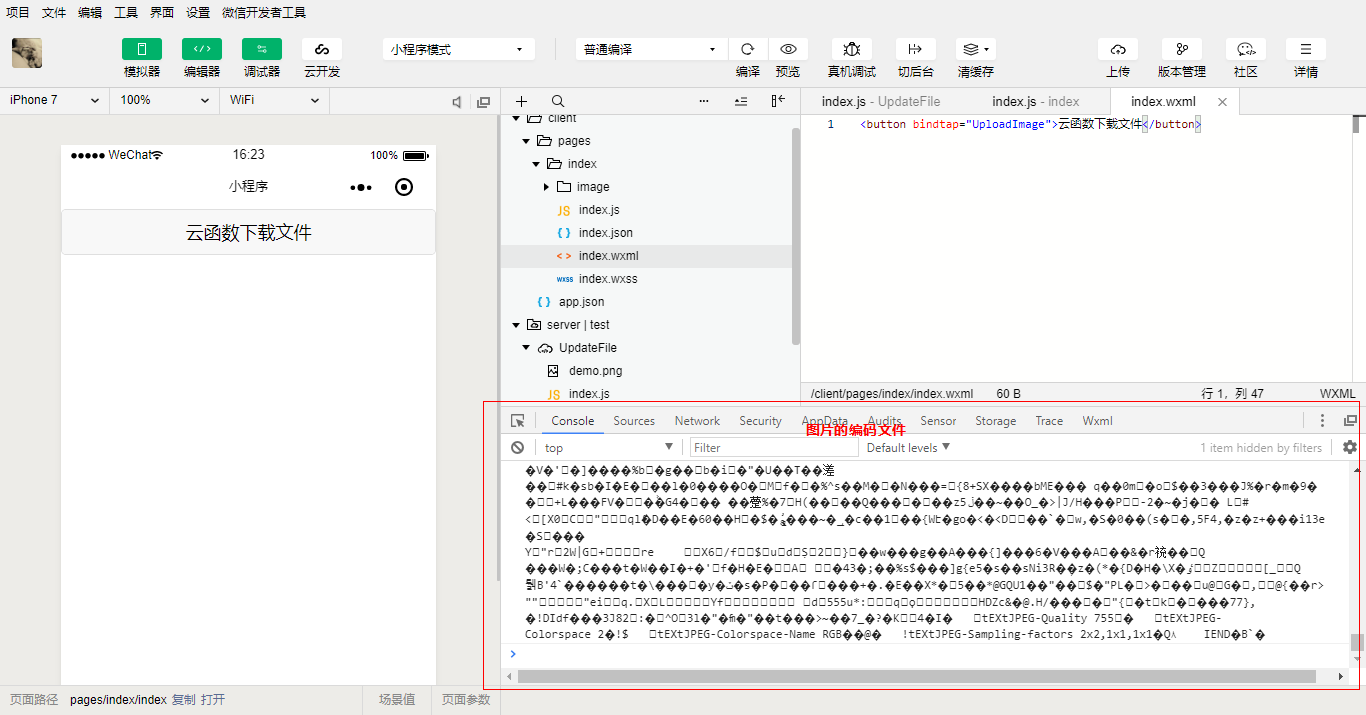Open index.wxss file in tree
This screenshot has width=1366, height=715.
pyautogui.click(x=607, y=279)
